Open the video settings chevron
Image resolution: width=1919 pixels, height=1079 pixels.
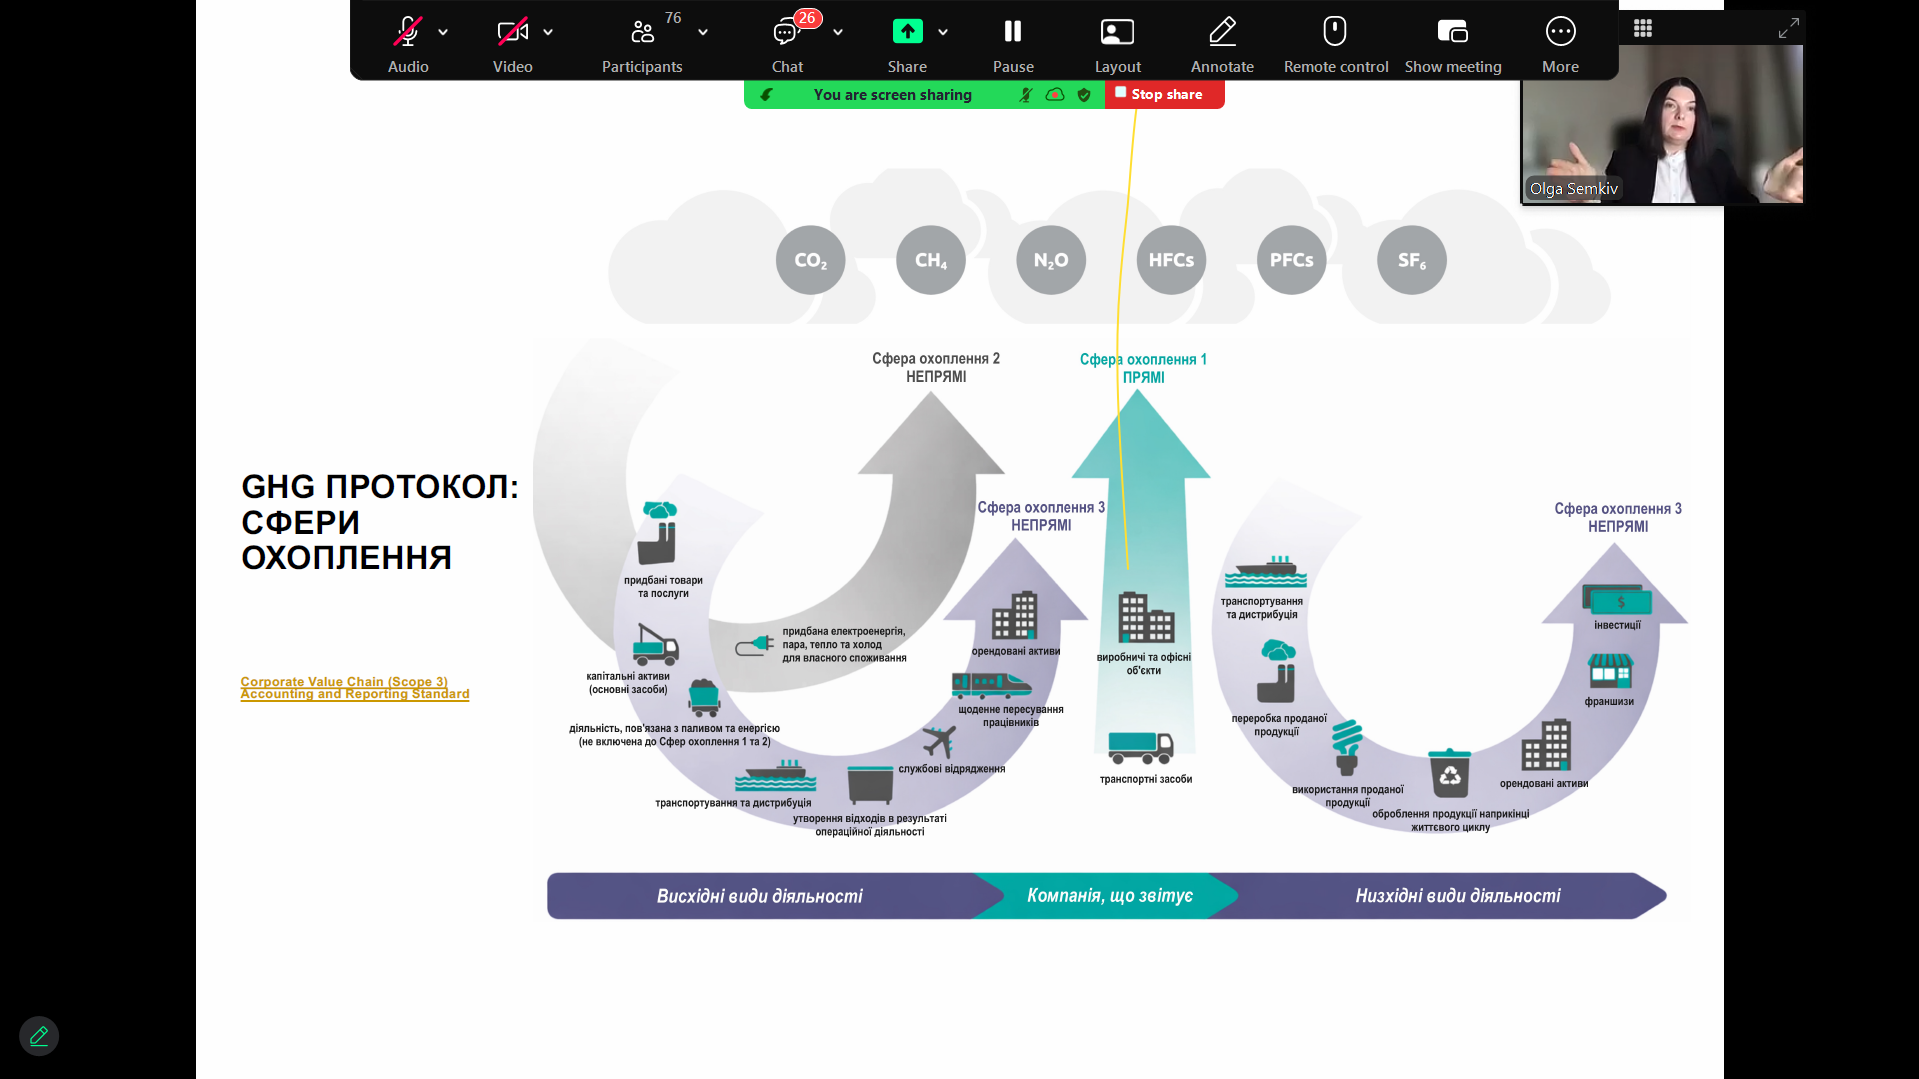pyautogui.click(x=548, y=32)
